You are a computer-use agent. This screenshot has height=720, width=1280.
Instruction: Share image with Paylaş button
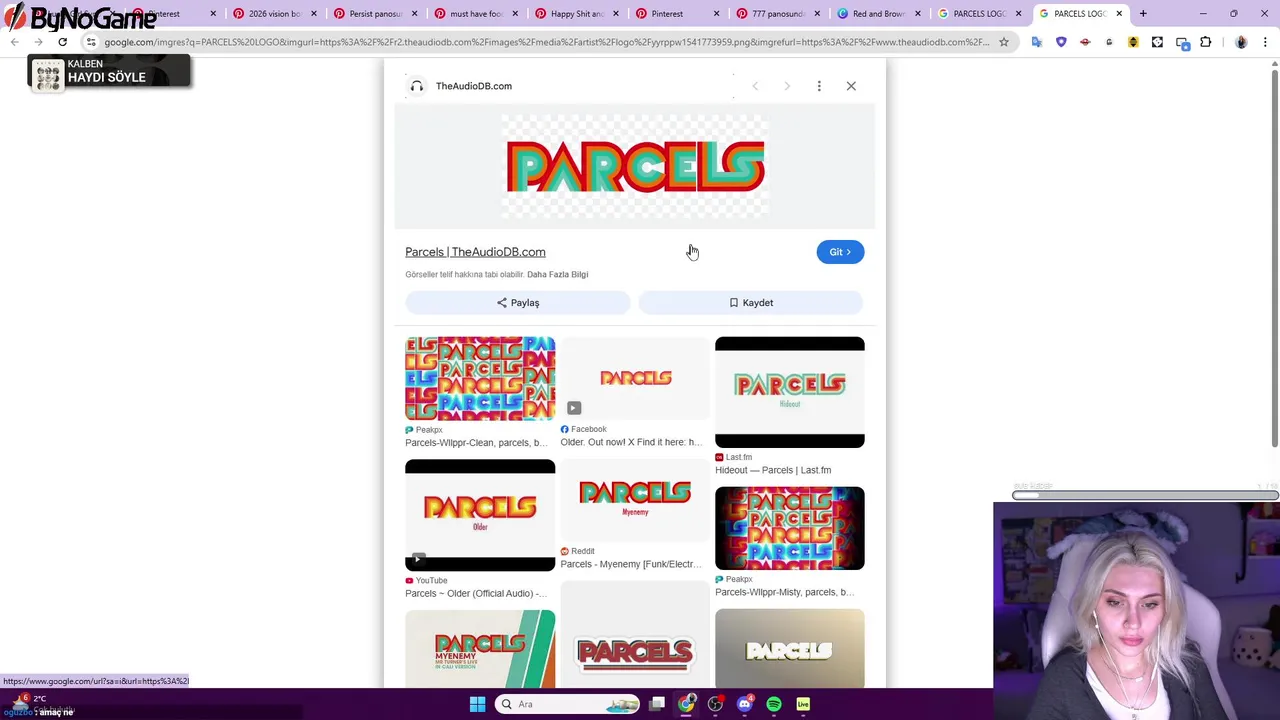(x=518, y=303)
